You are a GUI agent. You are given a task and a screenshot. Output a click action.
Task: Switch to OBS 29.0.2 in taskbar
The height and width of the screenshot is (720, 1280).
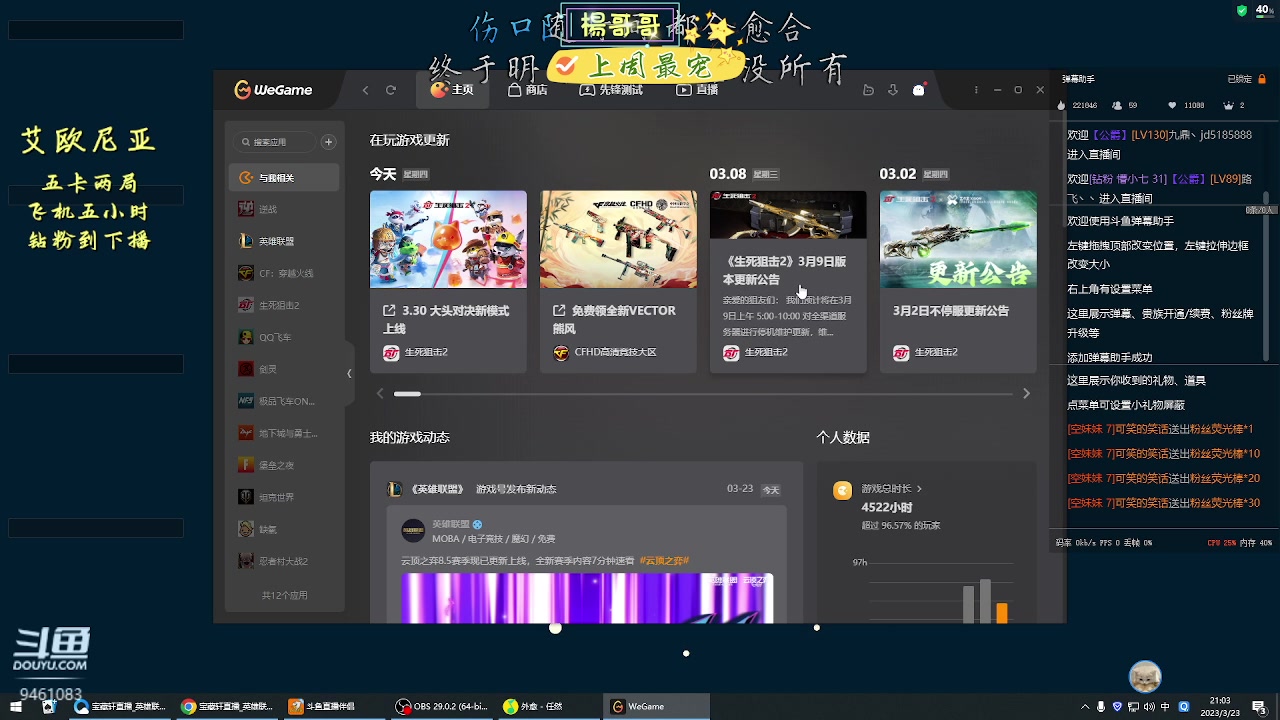[442, 706]
